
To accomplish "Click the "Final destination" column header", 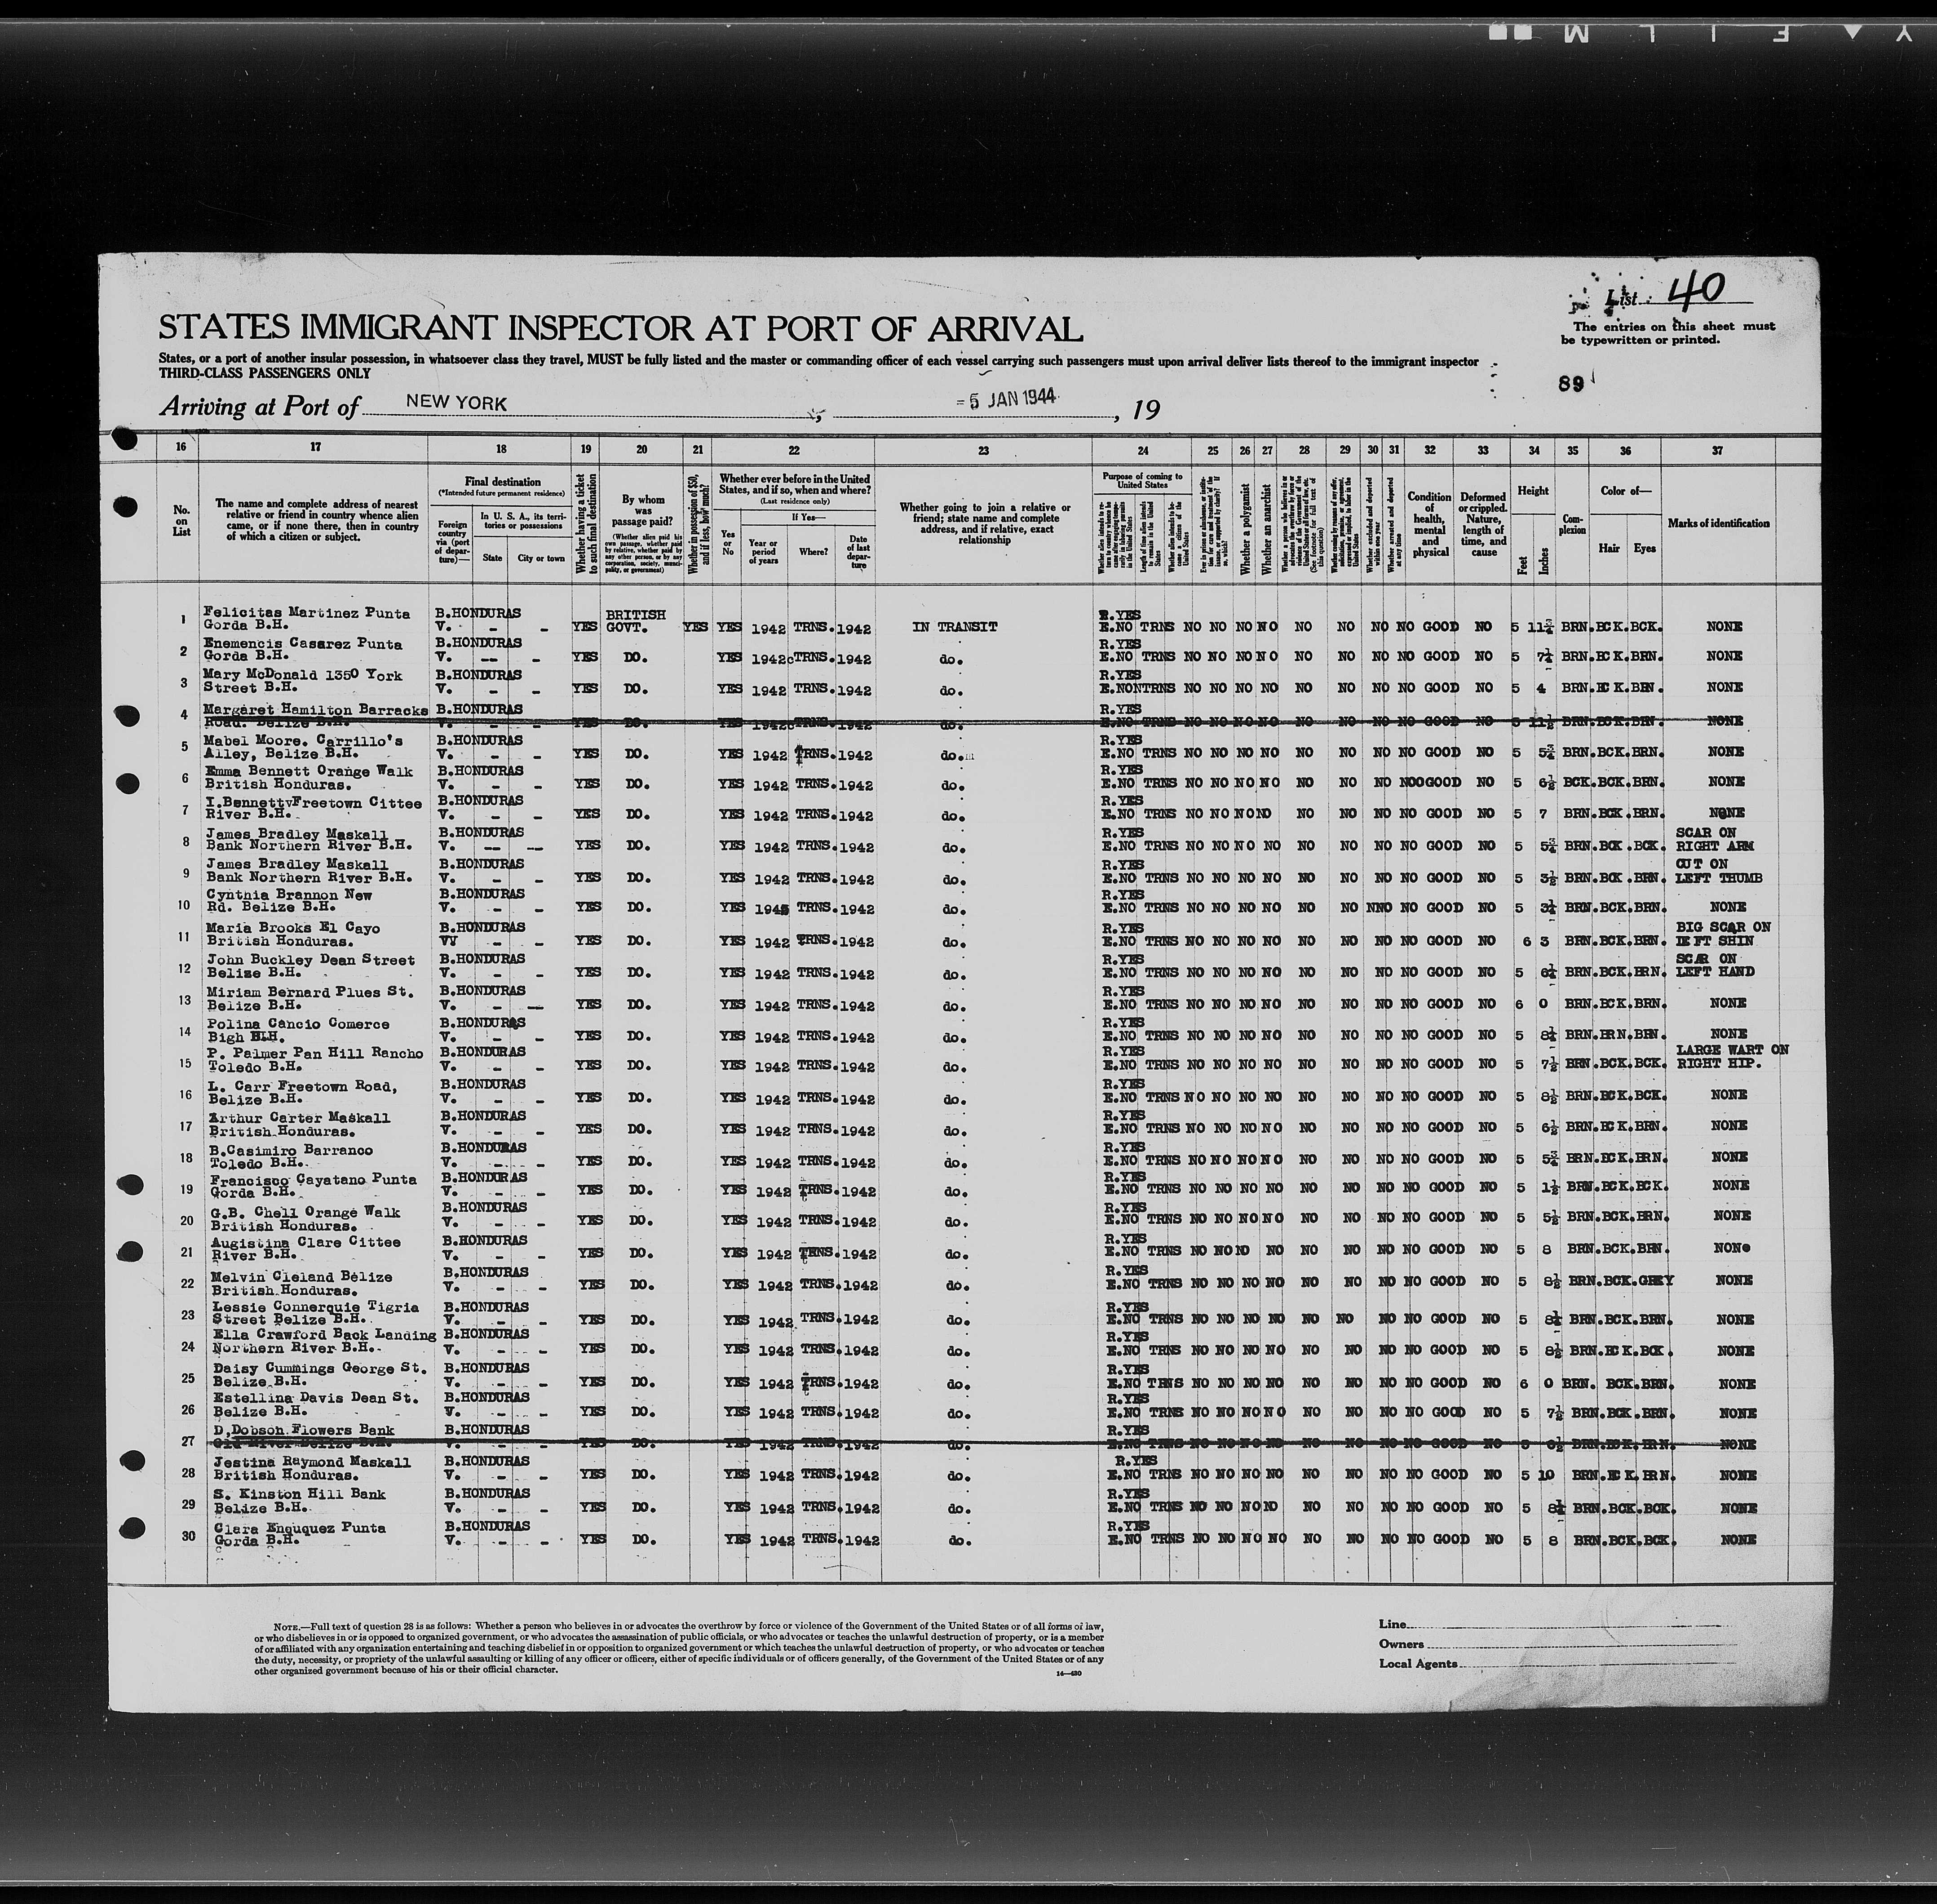I will [x=502, y=481].
